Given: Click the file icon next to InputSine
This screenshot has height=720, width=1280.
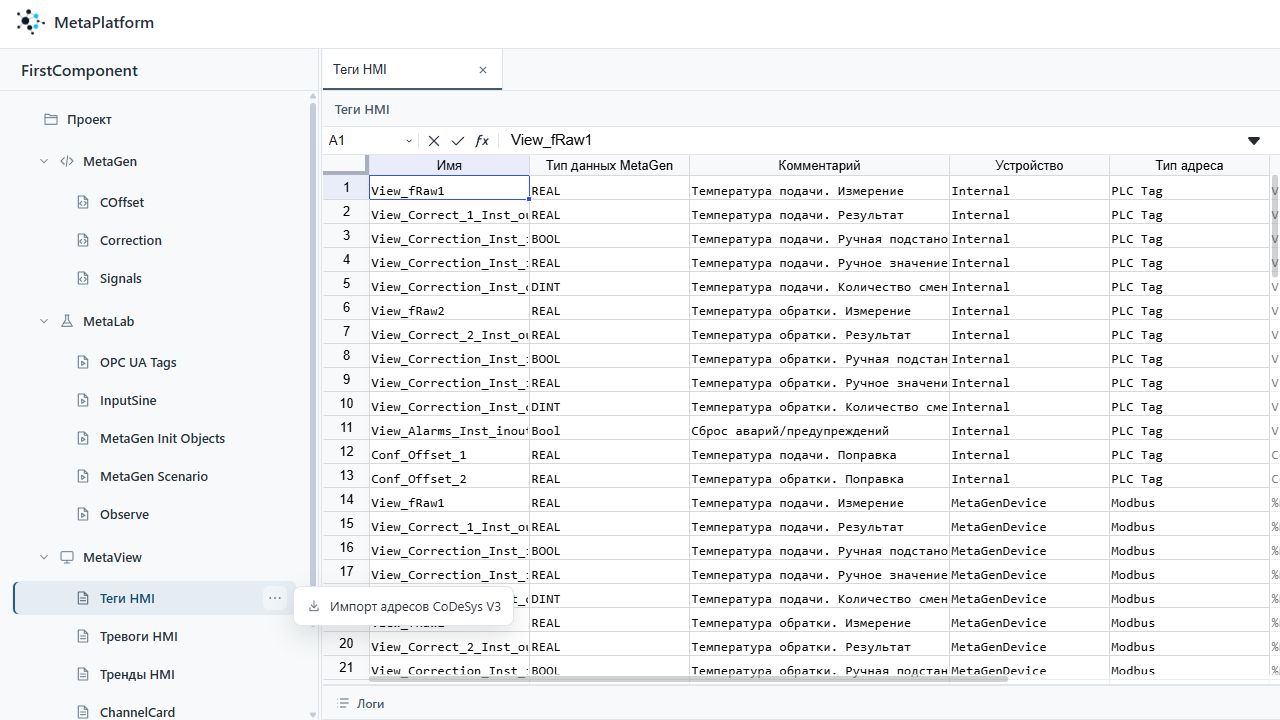Looking at the screenshot, I should (x=84, y=401).
